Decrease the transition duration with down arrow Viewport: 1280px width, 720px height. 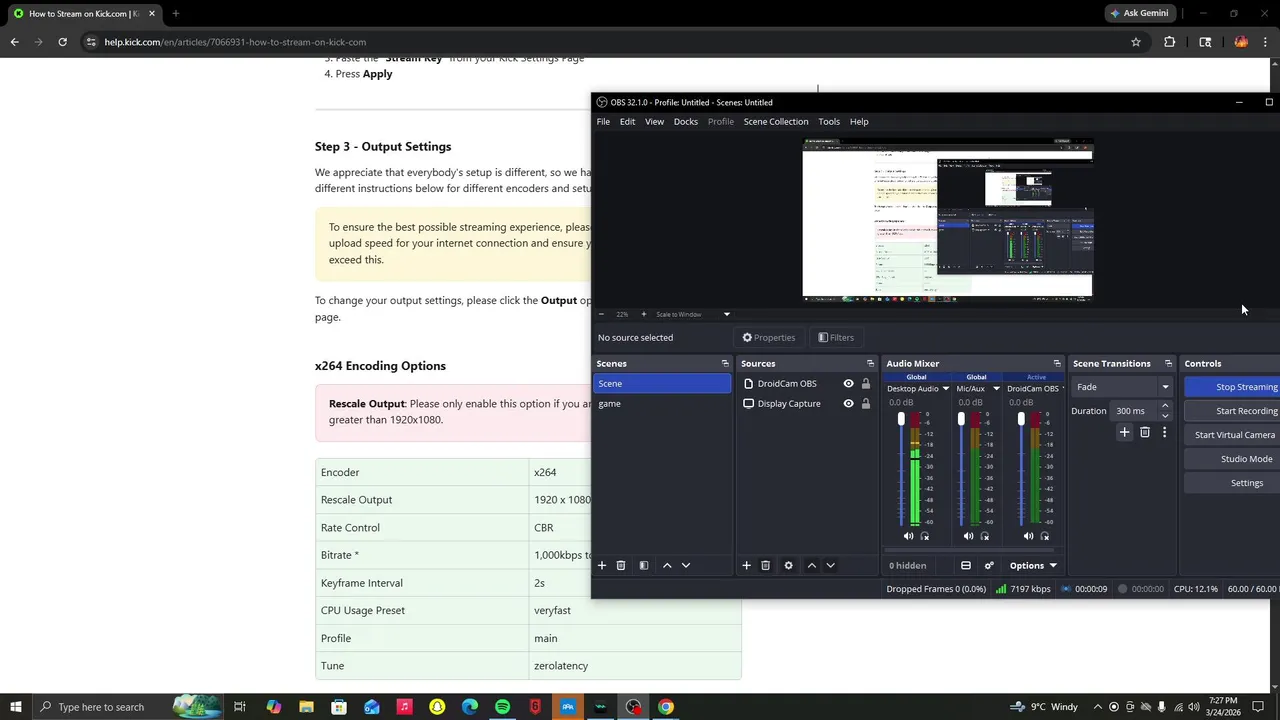pos(1165,415)
